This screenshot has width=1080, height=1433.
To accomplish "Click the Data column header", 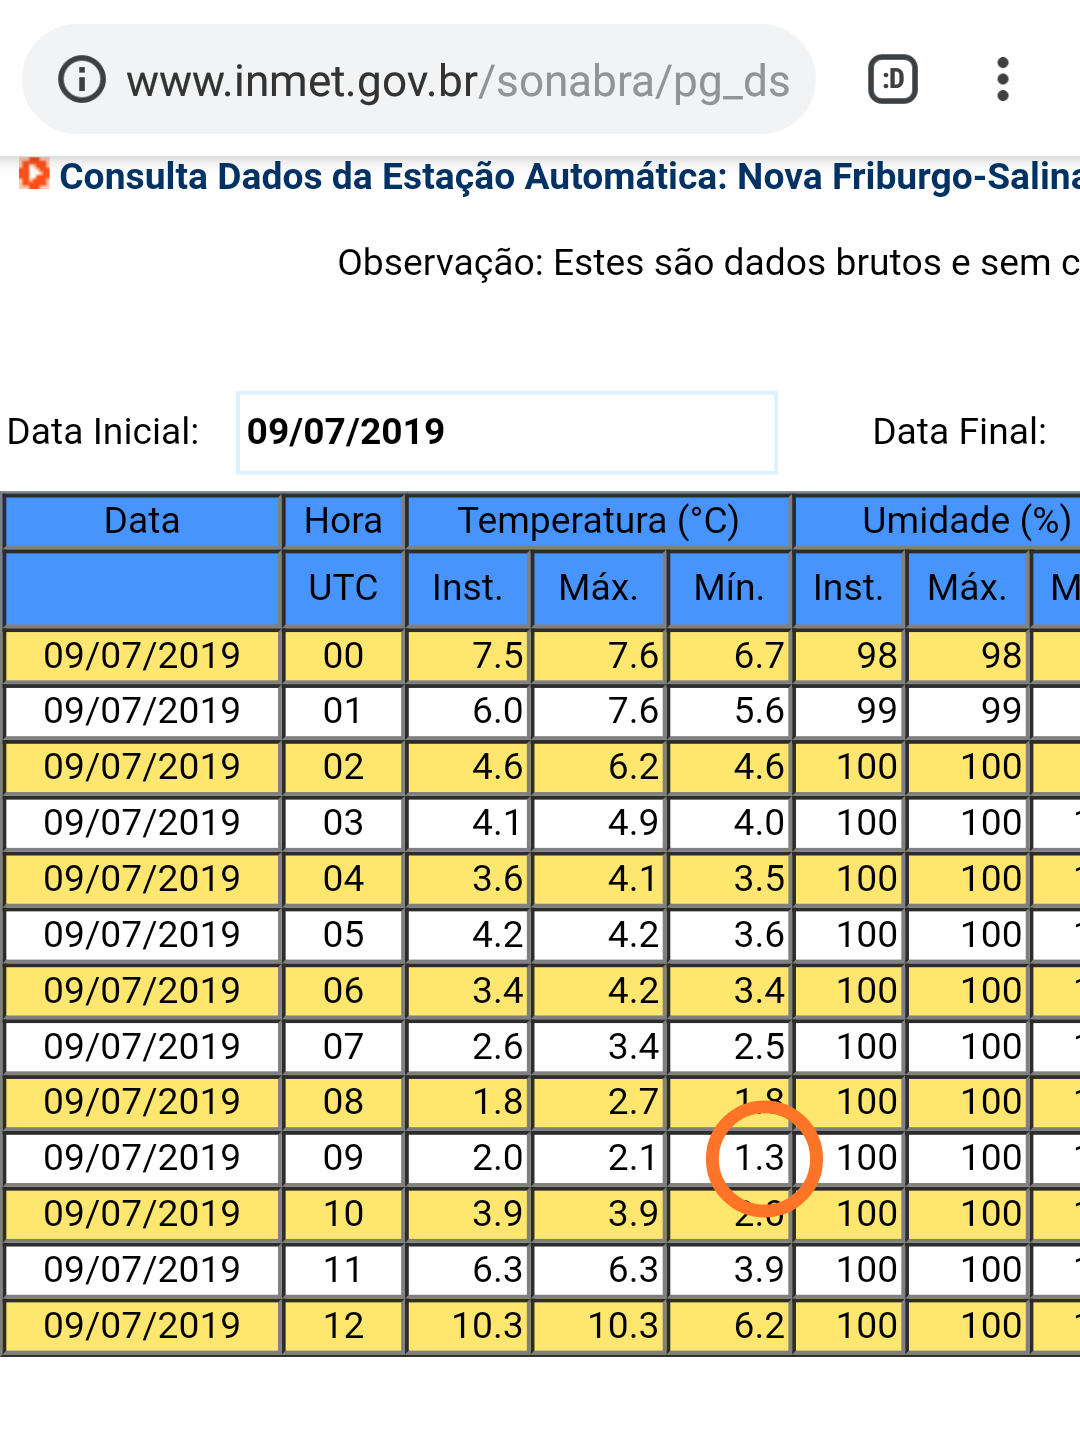I will [x=142, y=522].
